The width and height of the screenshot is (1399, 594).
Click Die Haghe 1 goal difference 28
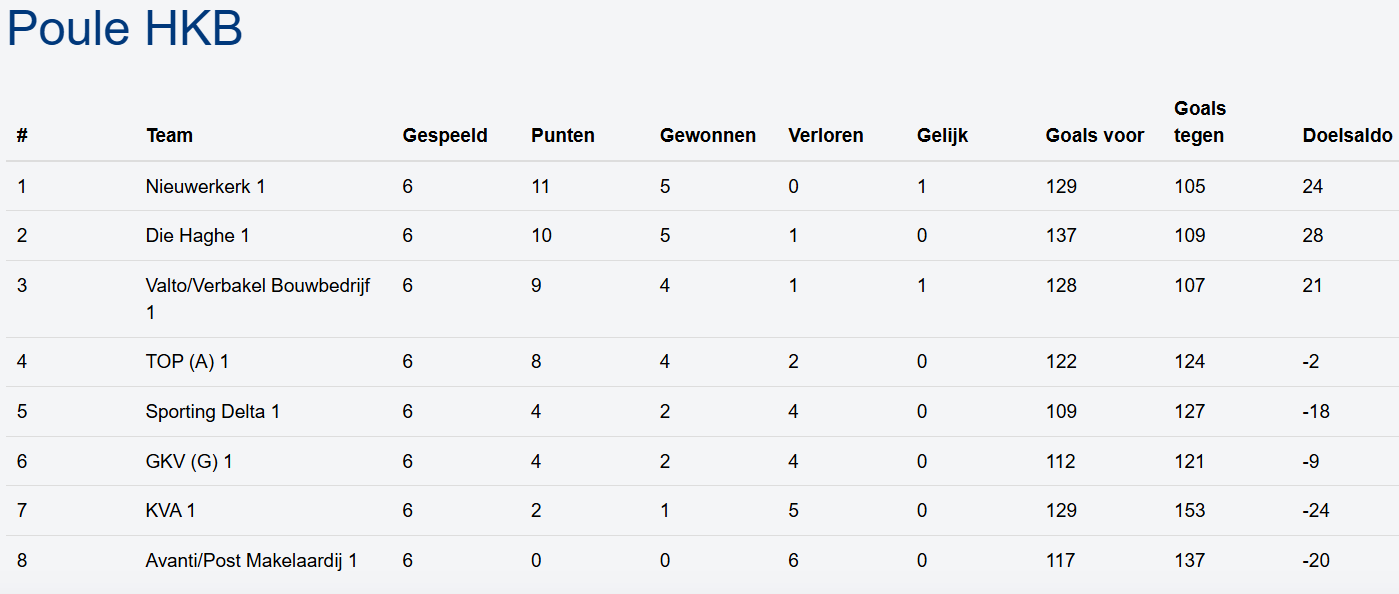pos(1312,236)
